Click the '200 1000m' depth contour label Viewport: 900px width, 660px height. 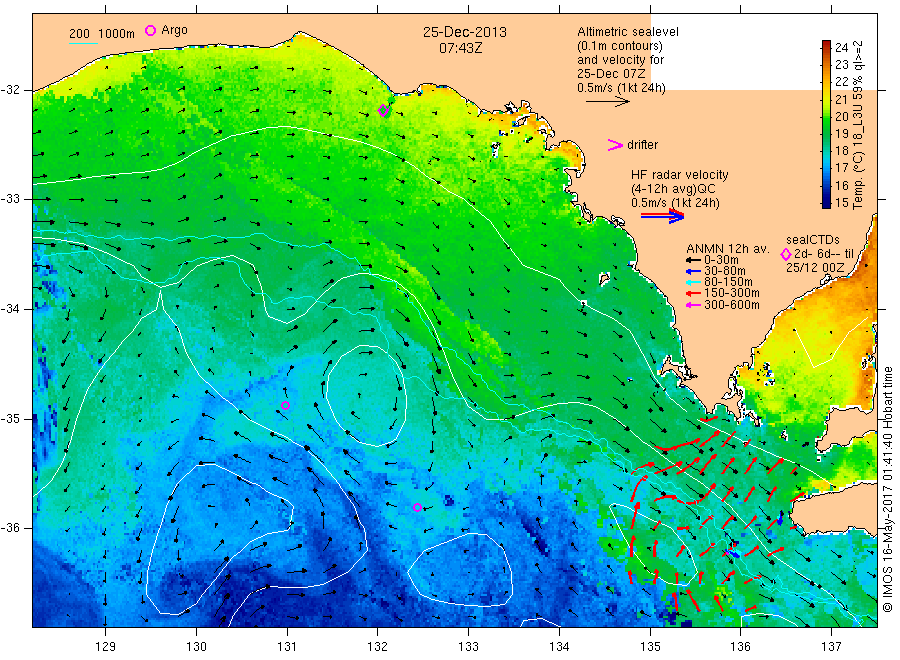click(x=102, y=34)
